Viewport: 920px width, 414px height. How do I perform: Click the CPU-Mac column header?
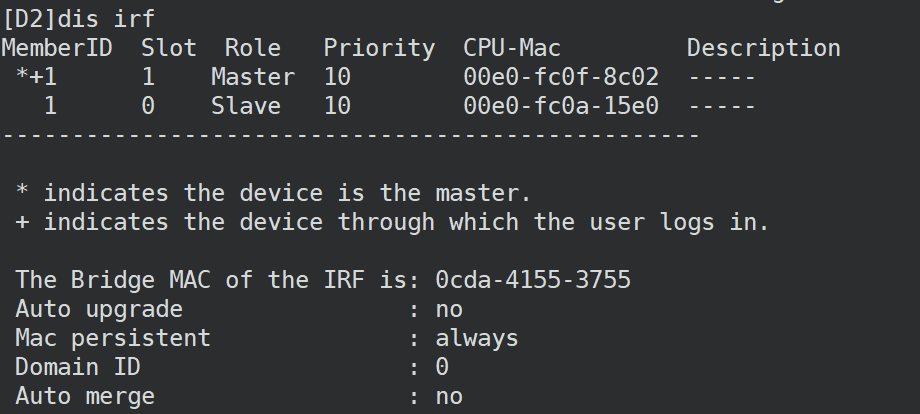coord(511,48)
